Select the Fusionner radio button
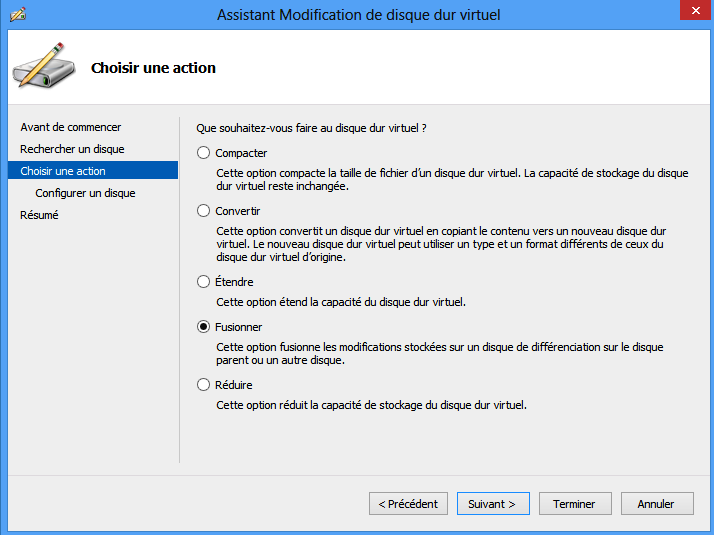This screenshot has width=714, height=535. click(204, 327)
